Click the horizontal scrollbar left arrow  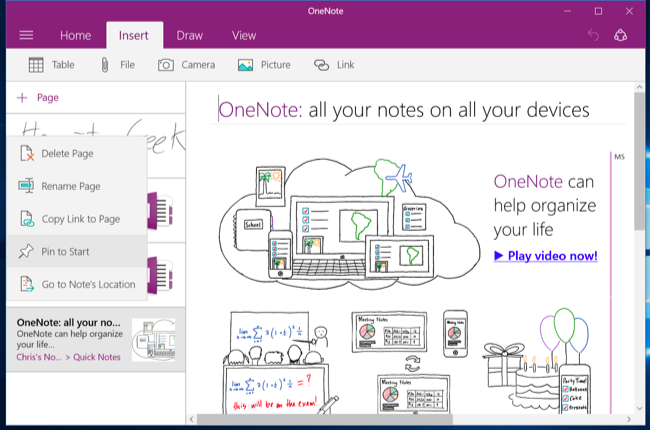(191, 419)
